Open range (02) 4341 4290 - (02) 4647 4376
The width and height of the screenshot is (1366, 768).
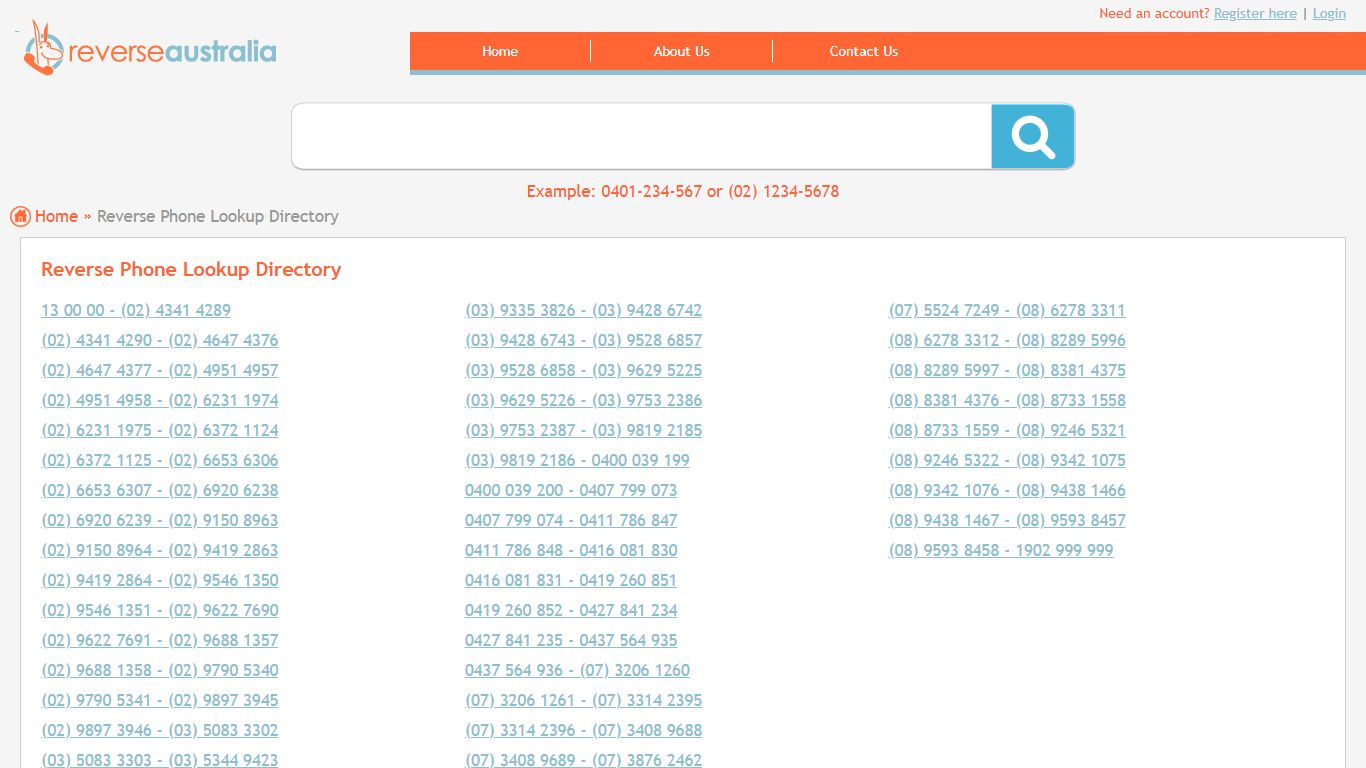160,340
